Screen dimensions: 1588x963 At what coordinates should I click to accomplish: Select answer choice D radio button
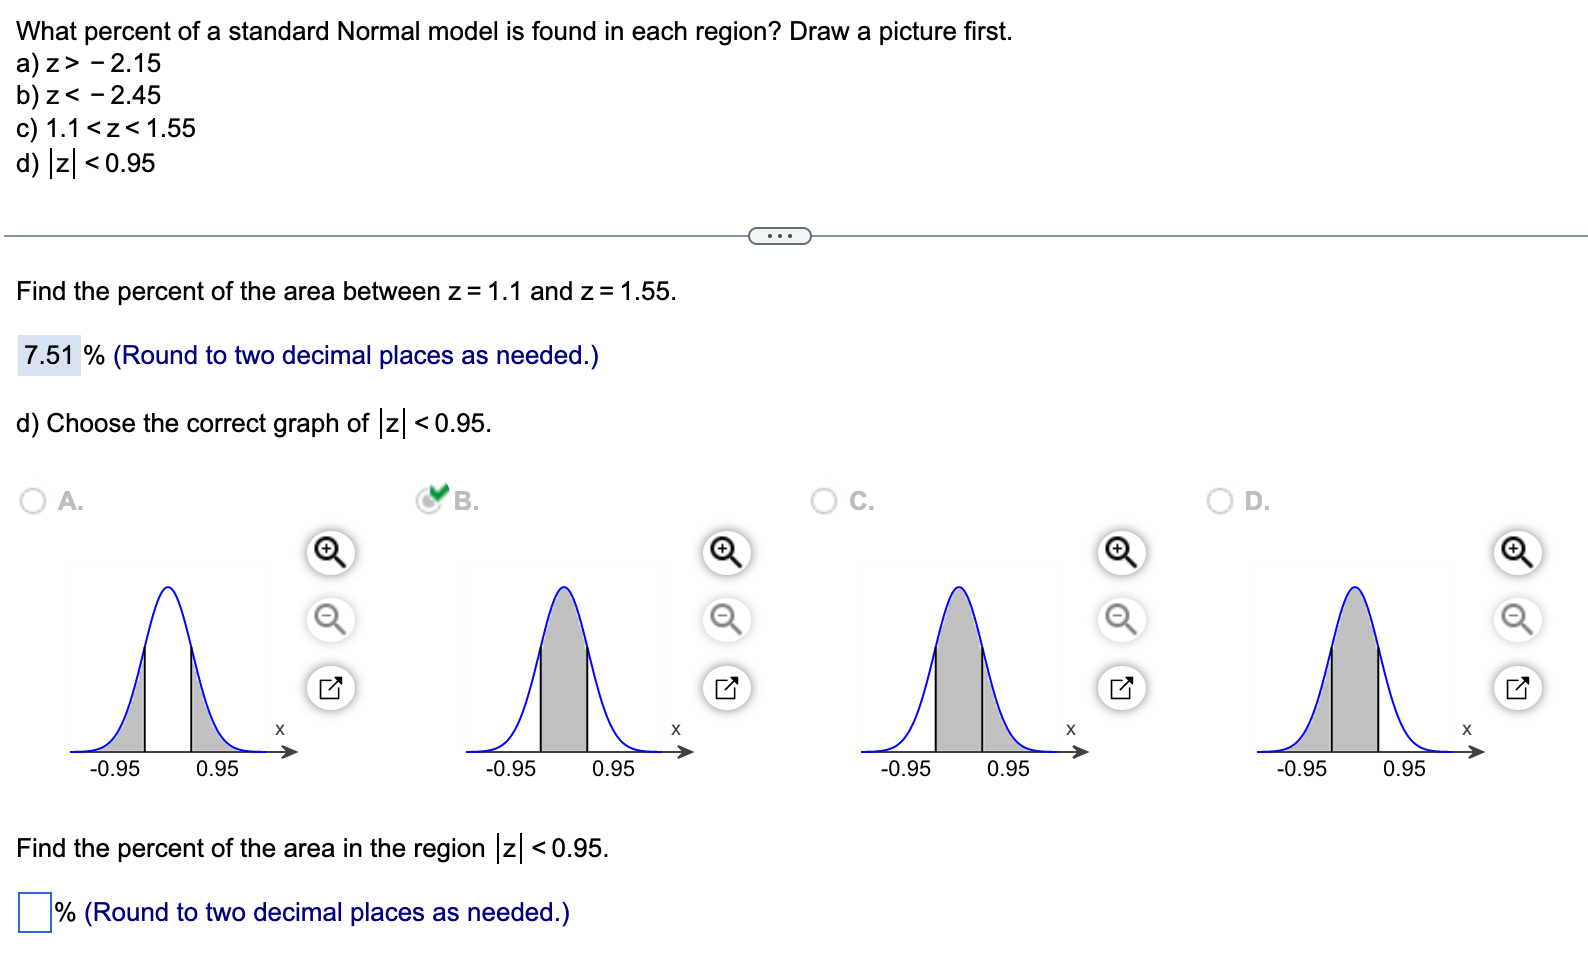[x=1219, y=500]
